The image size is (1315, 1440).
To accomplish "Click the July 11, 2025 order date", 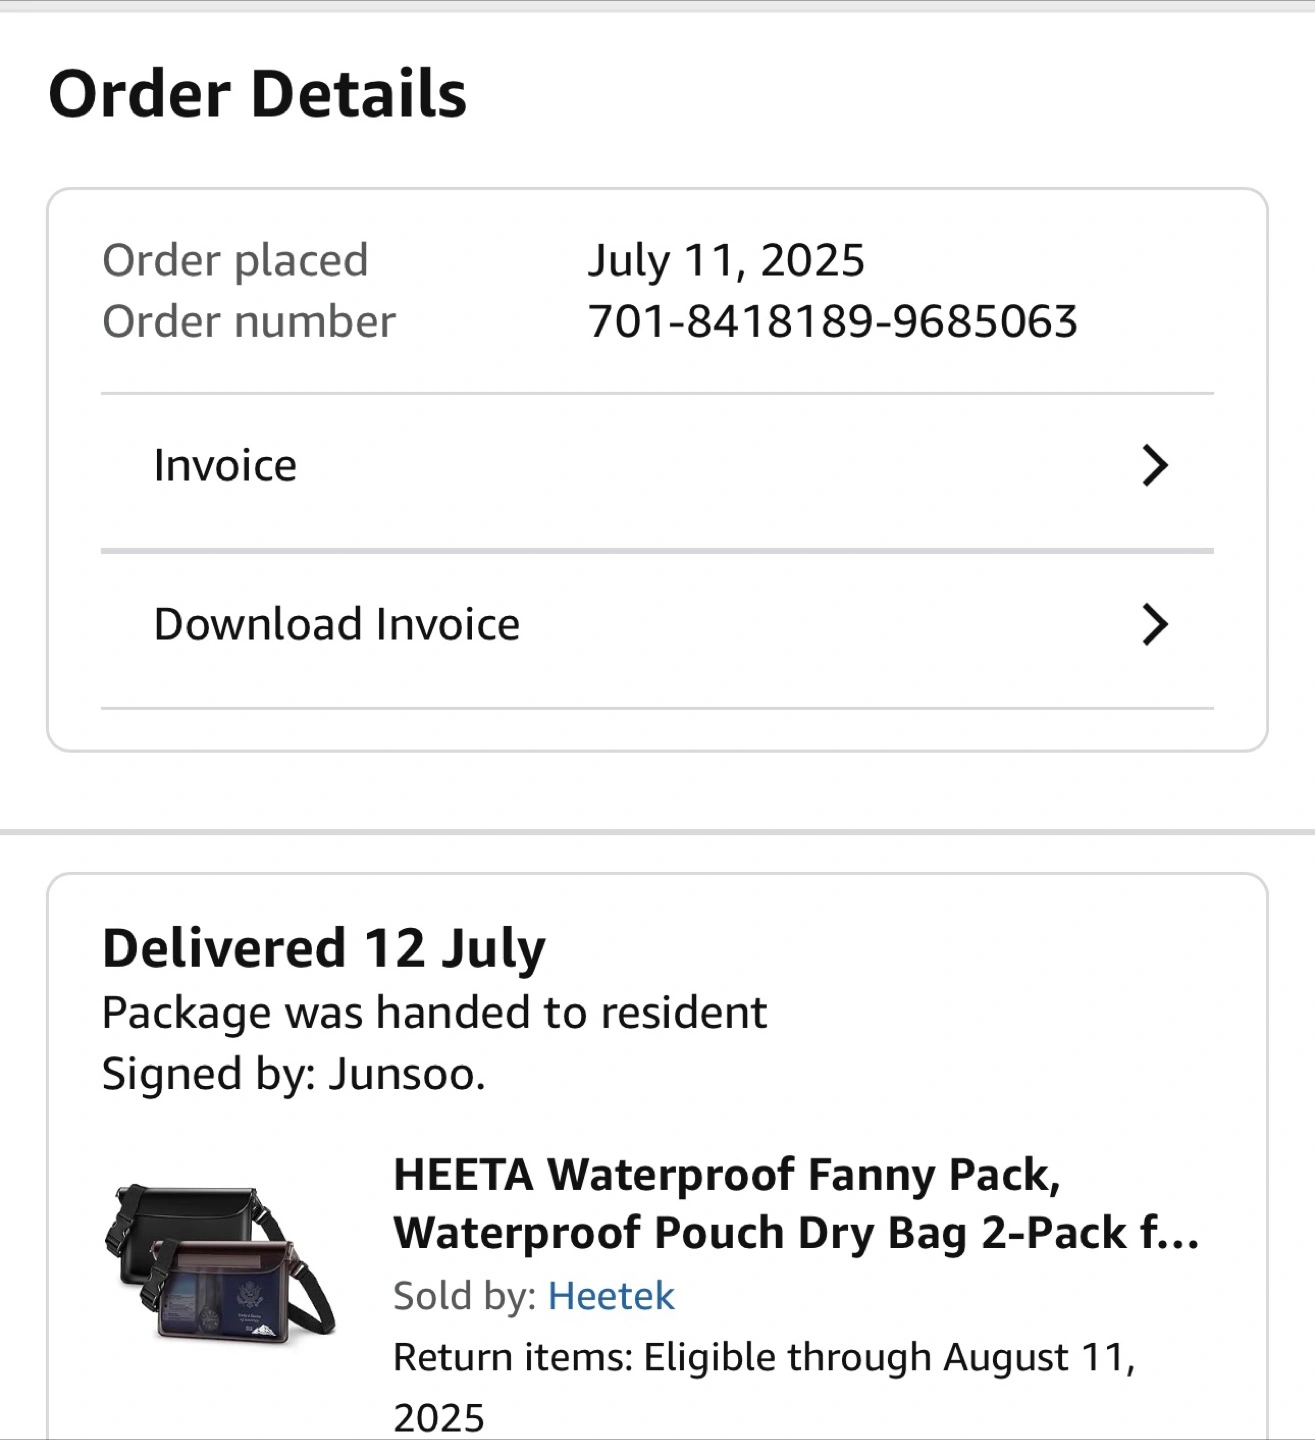I will click(x=725, y=261).
